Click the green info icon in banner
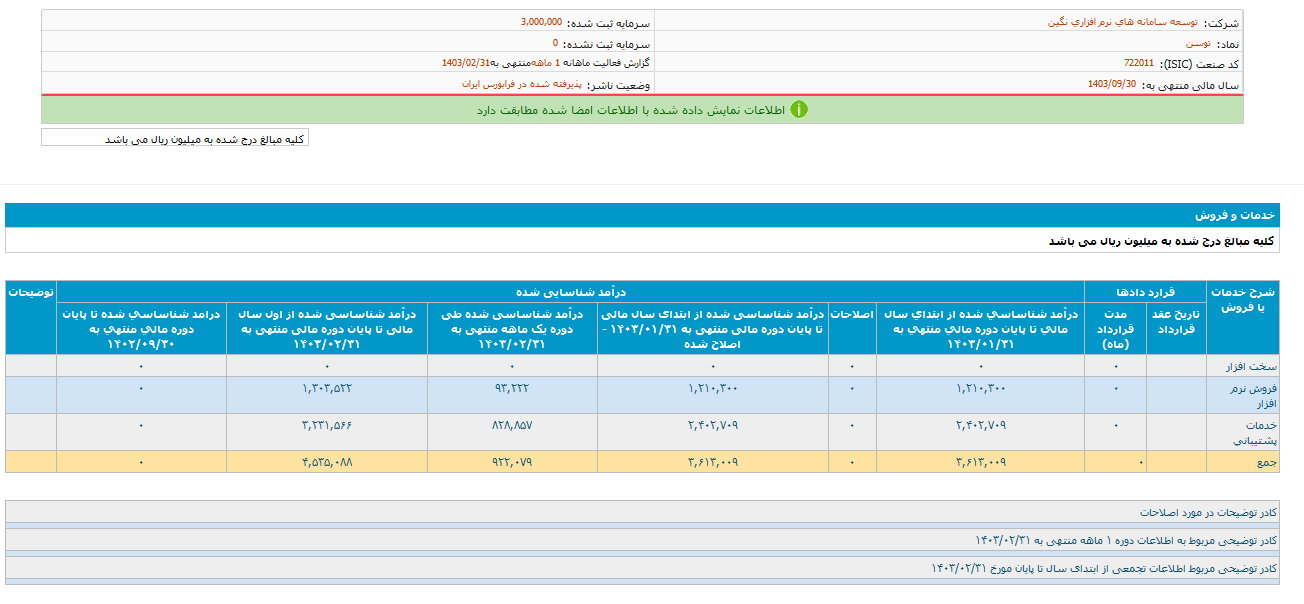This screenshot has height=604, width=1304. pos(798,110)
